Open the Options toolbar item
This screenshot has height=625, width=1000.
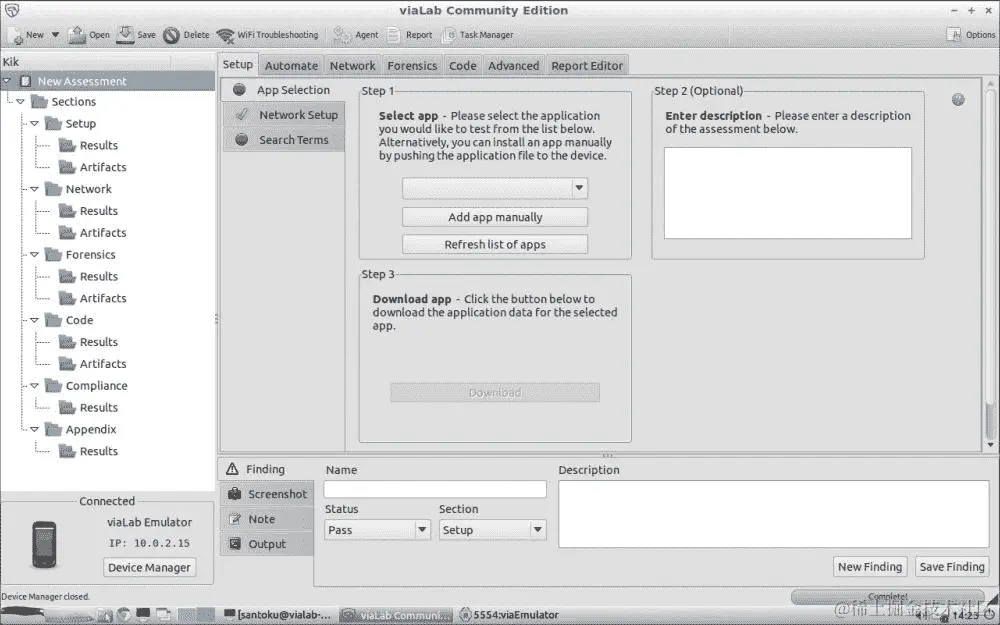pos(971,35)
